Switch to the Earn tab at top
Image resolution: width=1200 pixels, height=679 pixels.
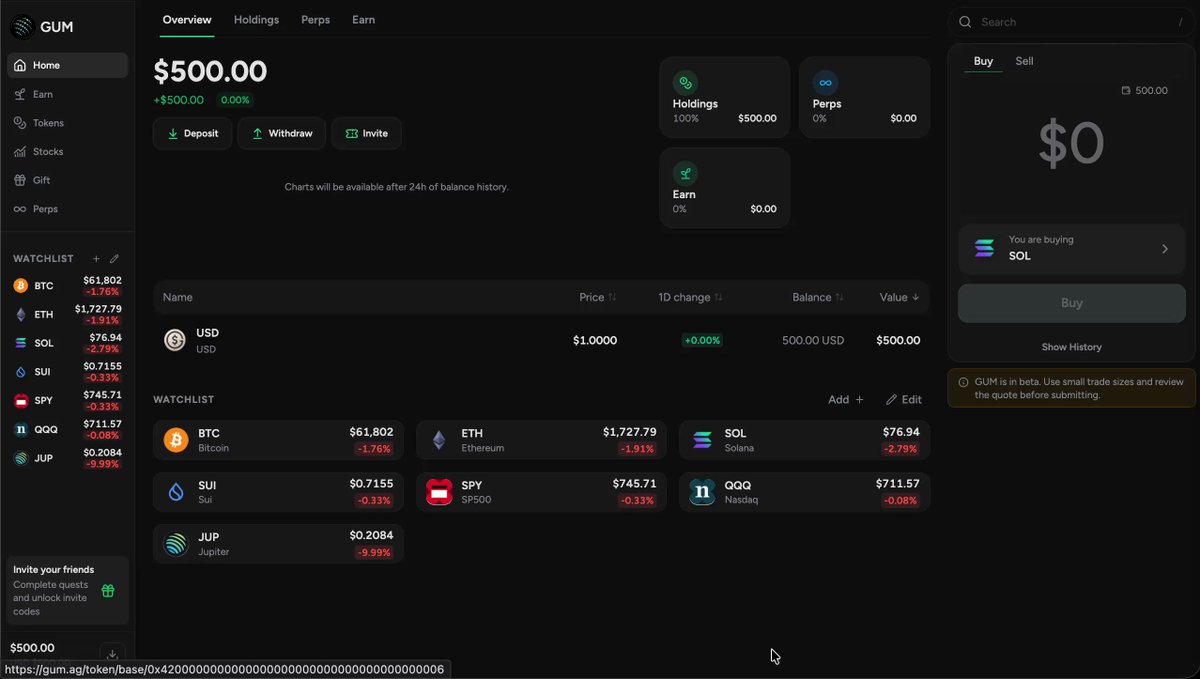click(x=363, y=20)
